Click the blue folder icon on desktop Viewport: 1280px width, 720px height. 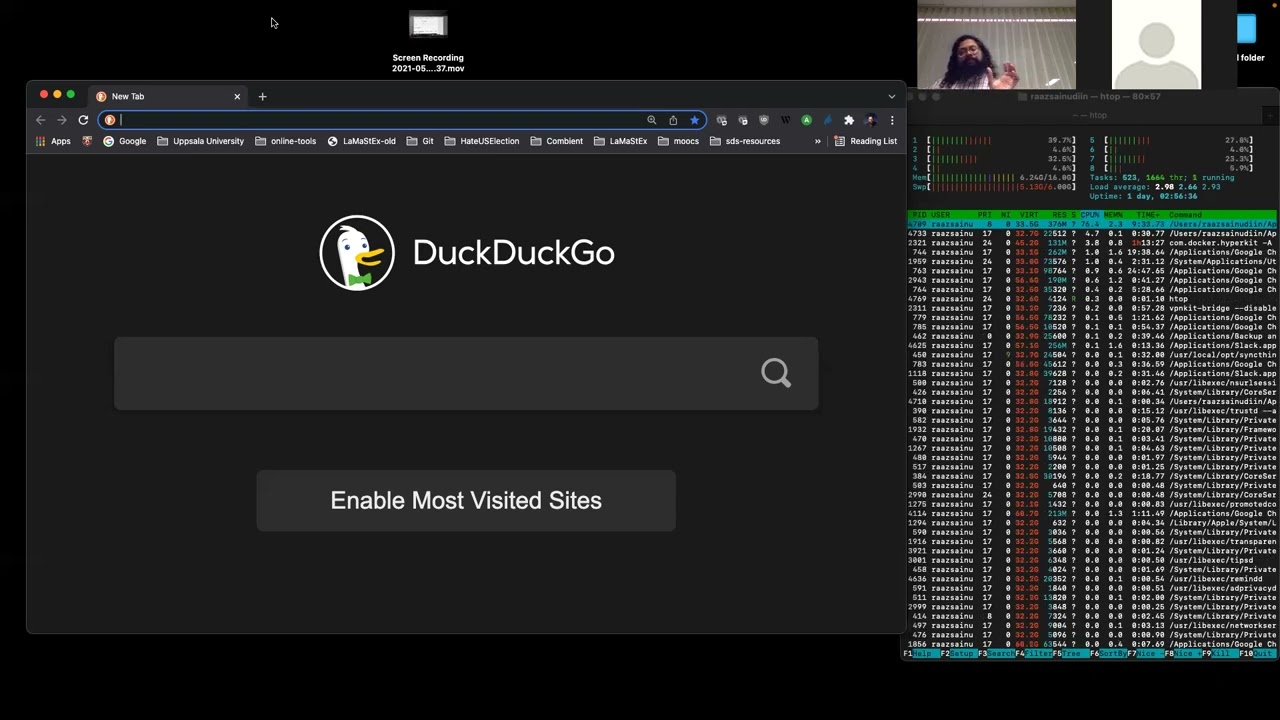tap(1247, 28)
